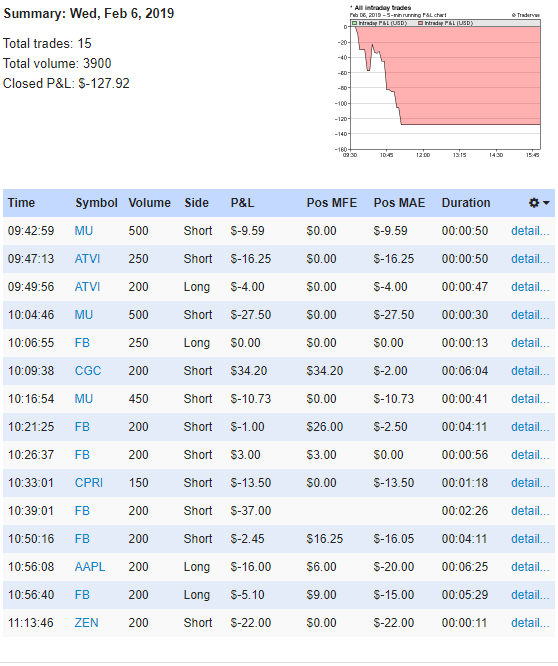This screenshot has width=558, height=666.
Task: Click the $16.25 Pos MFE value
Action: [x=325, y=539]
